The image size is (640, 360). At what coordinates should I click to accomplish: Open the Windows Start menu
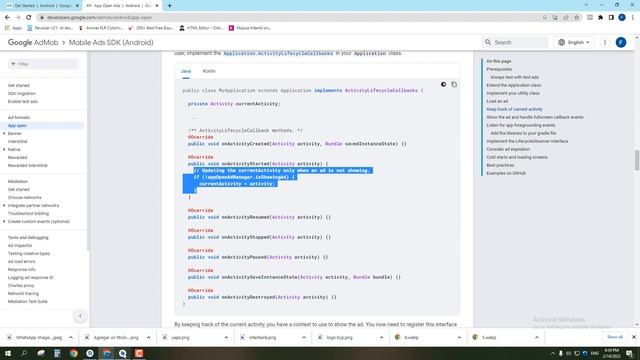[x=8, y=353]
